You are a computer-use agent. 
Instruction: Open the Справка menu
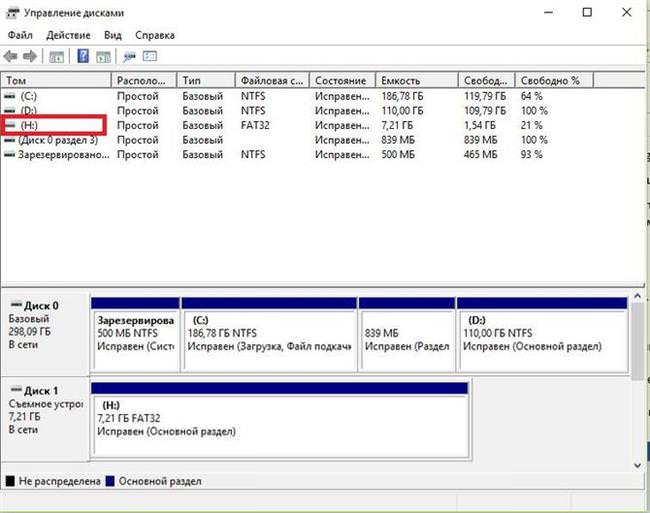coord(155,36)
